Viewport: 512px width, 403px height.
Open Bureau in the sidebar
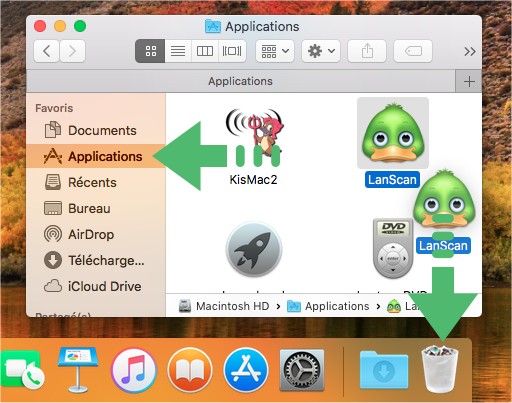(96, 208)
